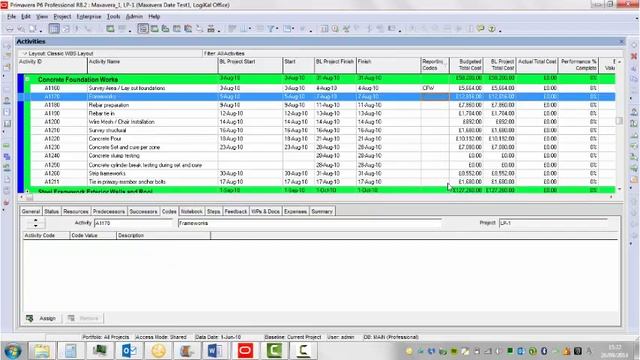Switch to the General tab
Image resolution: width=640 pixels, height=360 pixels.
pyautogui.click(x=31, y=211)
